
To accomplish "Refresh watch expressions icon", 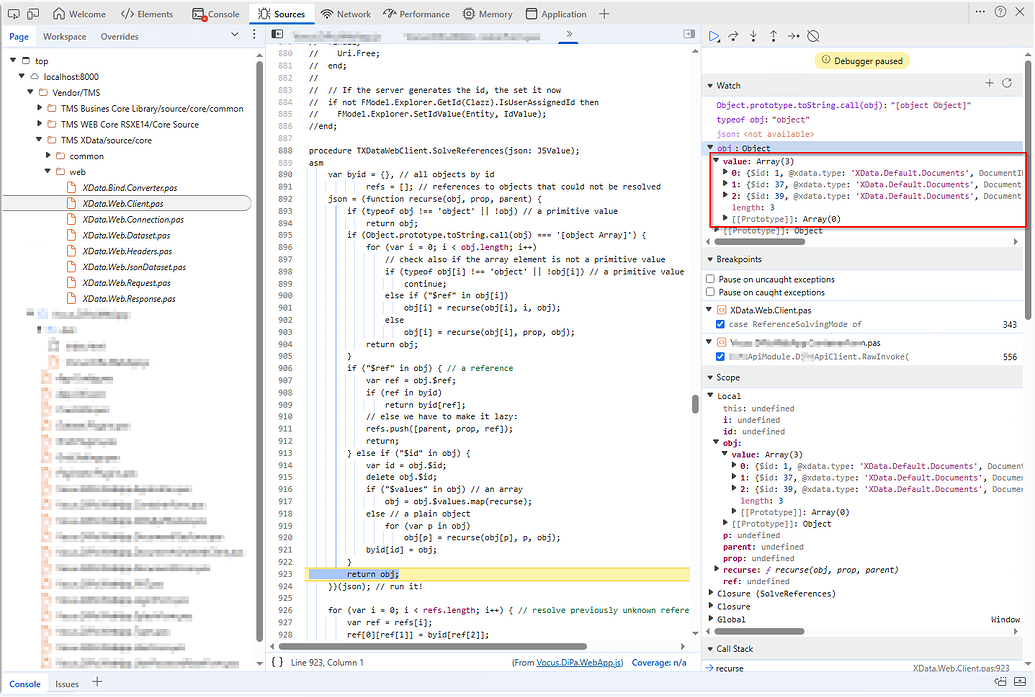I will (x=1007, y=83).
